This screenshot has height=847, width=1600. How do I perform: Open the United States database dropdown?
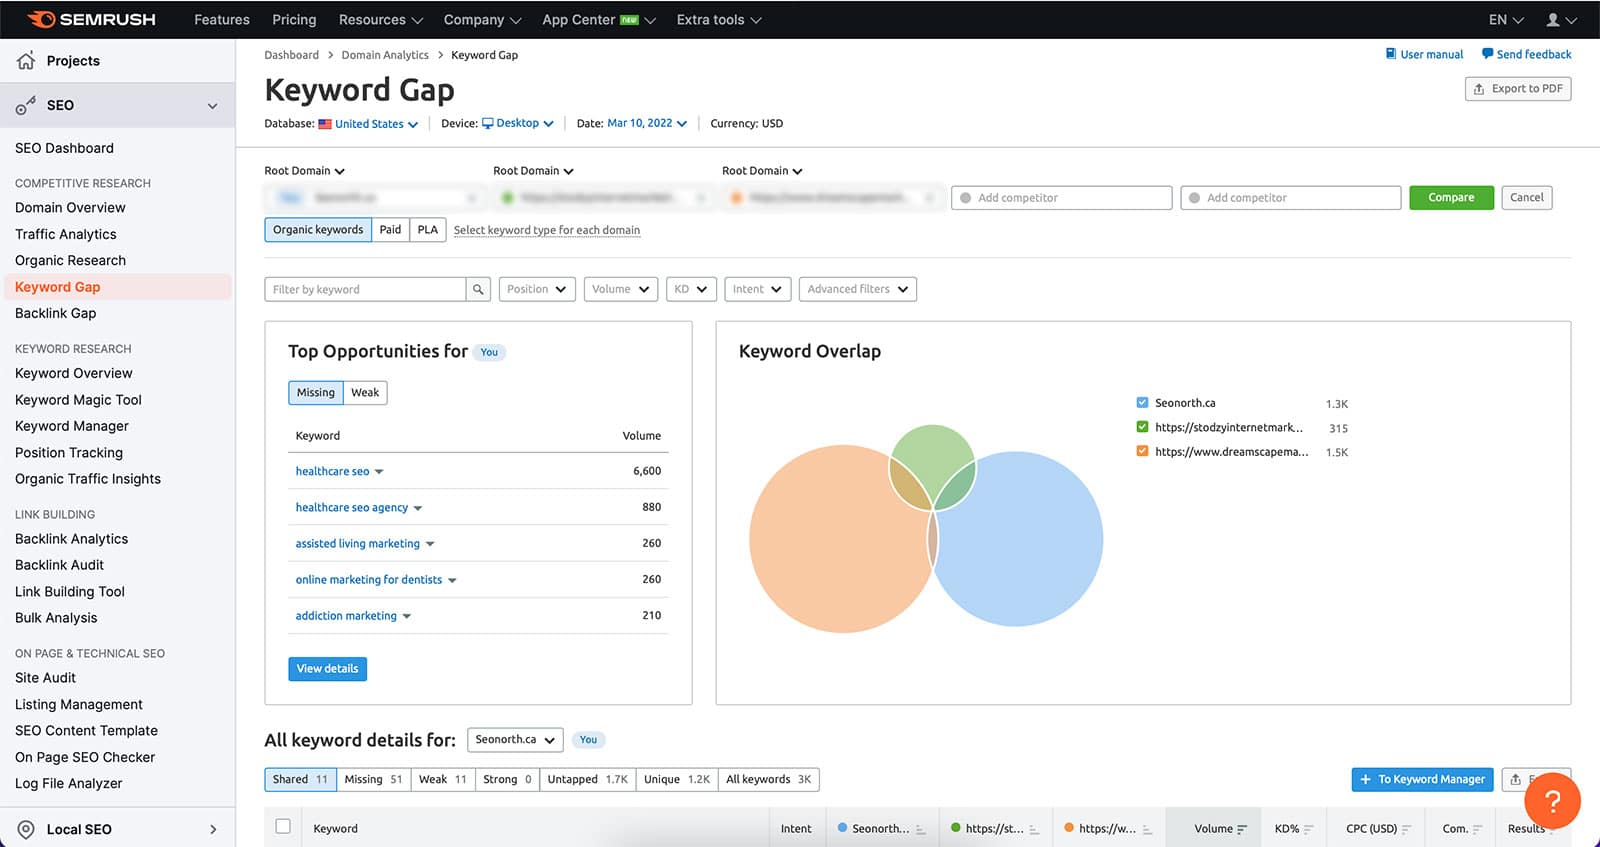coord(376,124)
